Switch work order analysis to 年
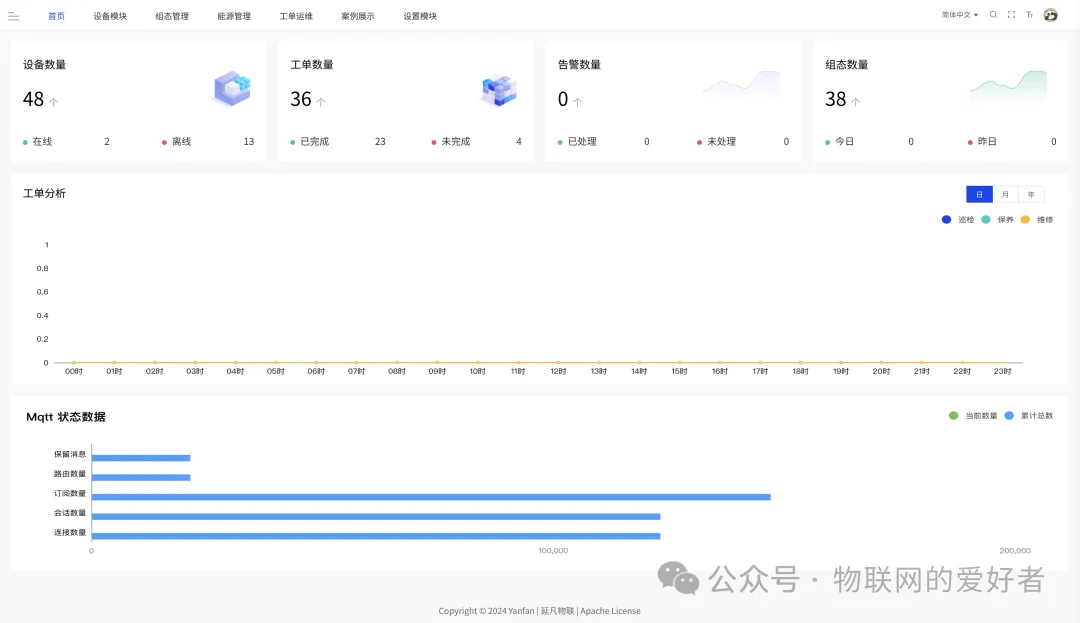Screen dimensions: 1080x623 click(x=1031, y=194)
